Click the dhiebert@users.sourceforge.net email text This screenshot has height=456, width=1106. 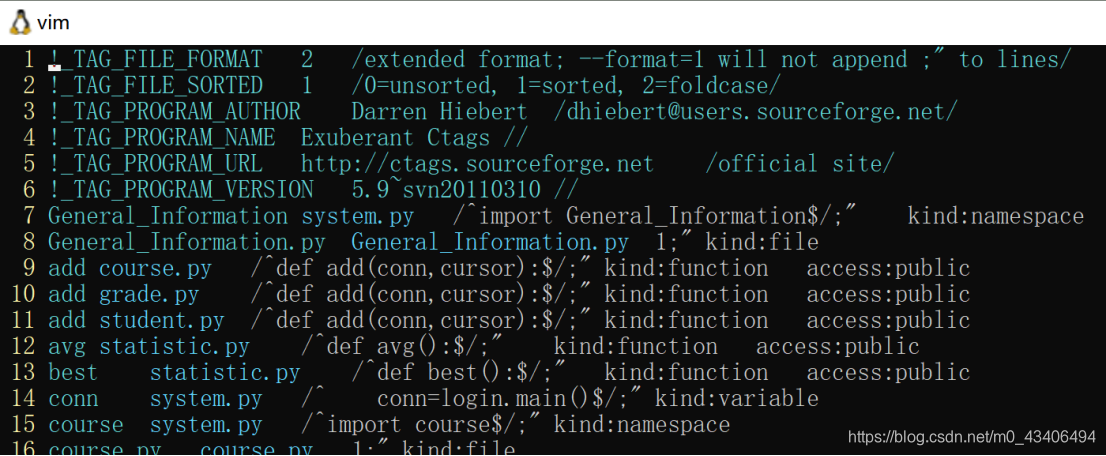755,112
